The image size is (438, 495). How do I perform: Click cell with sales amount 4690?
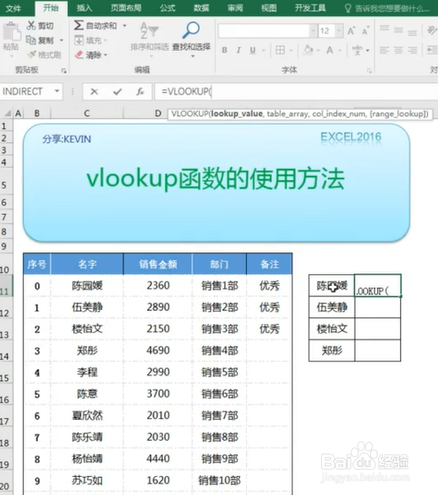[158, 350]
